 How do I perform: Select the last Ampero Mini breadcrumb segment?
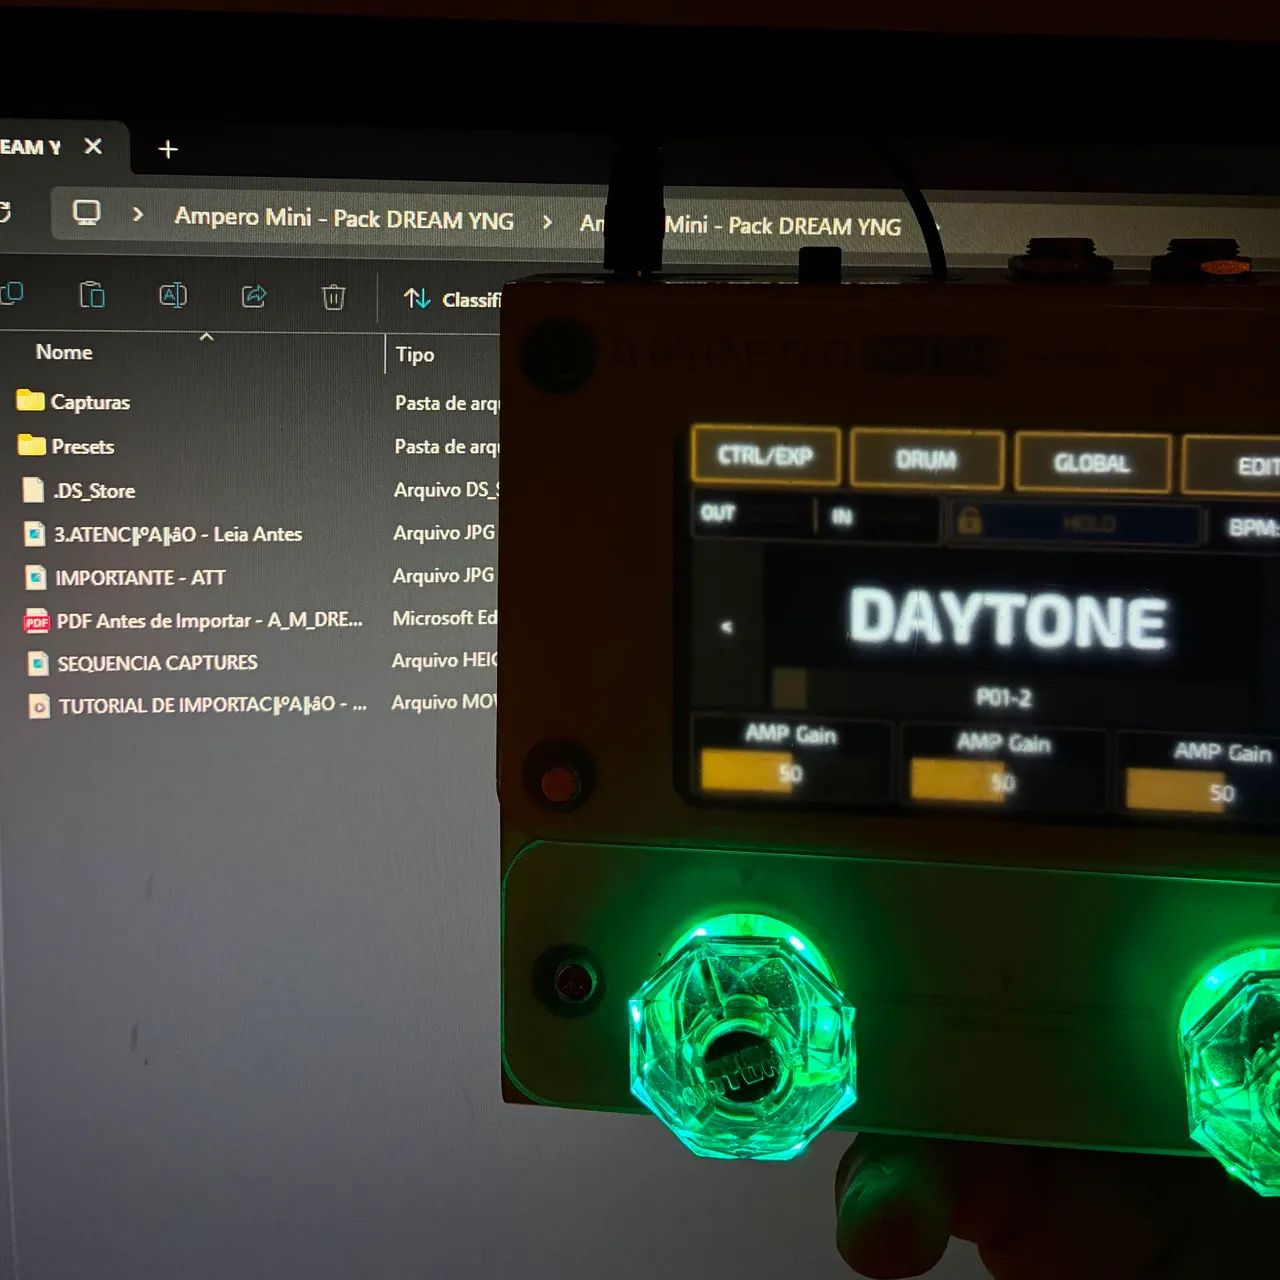click(740, 225)
